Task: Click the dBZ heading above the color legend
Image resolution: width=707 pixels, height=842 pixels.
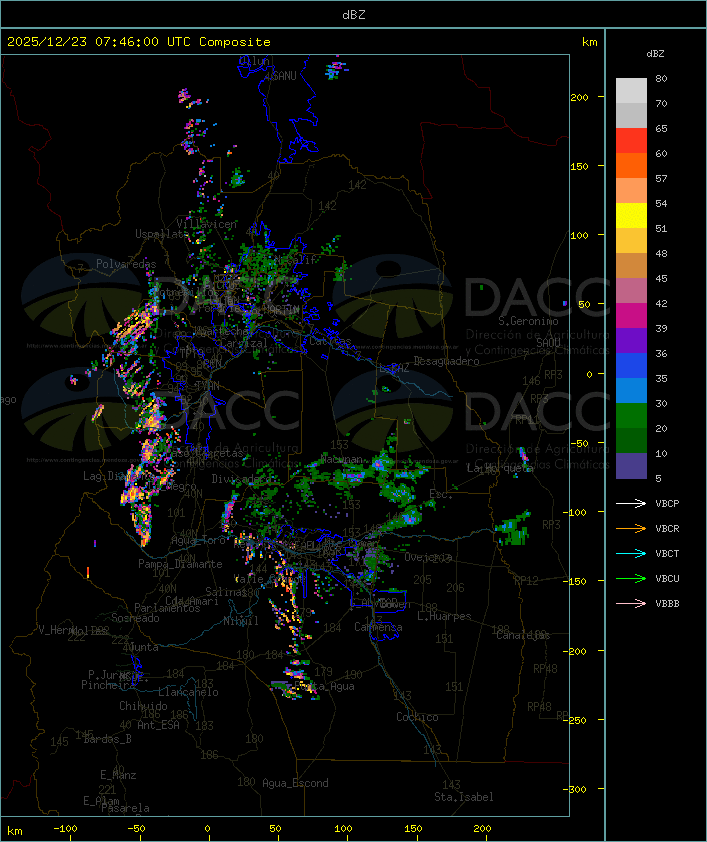Action: 655,54
